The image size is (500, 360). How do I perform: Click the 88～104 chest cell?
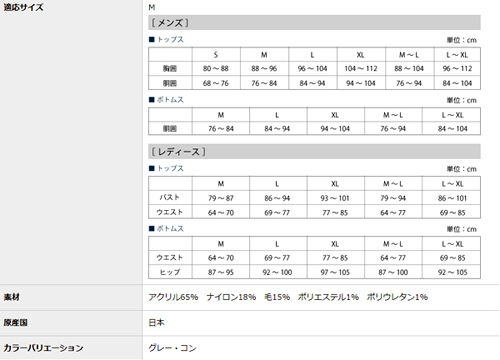pos(409,69)
